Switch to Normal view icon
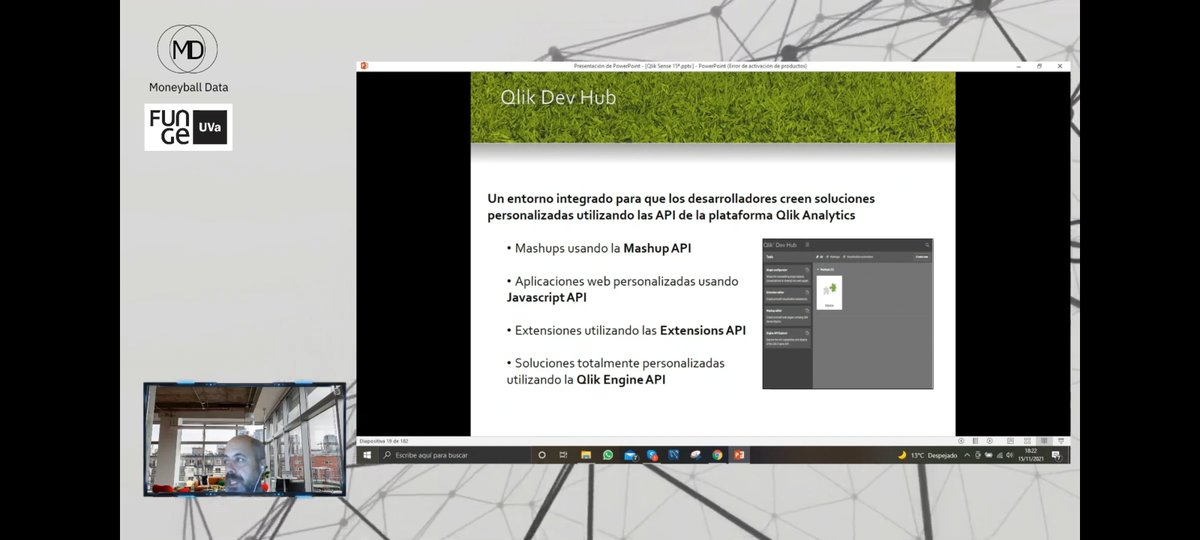This screenshot has height=540, width=1200. pyautogui.click(x=1010, y=441)
